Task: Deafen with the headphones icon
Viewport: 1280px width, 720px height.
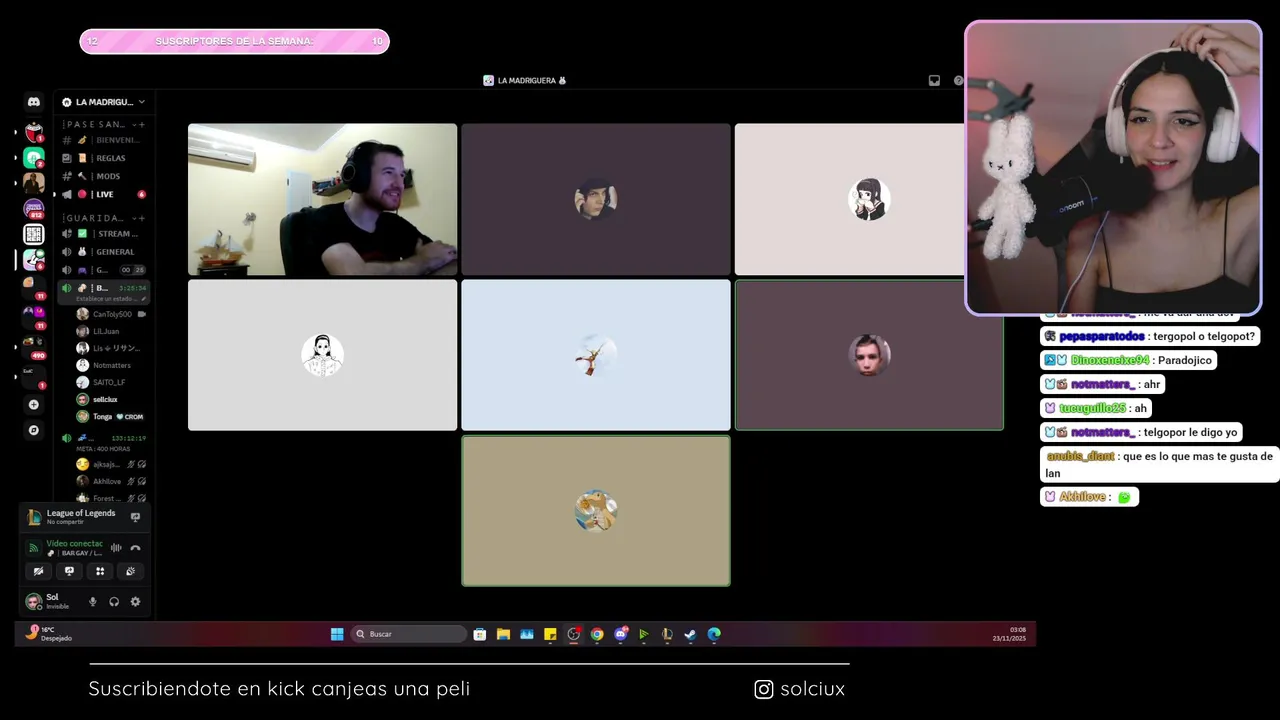Action: click(114, 601)
